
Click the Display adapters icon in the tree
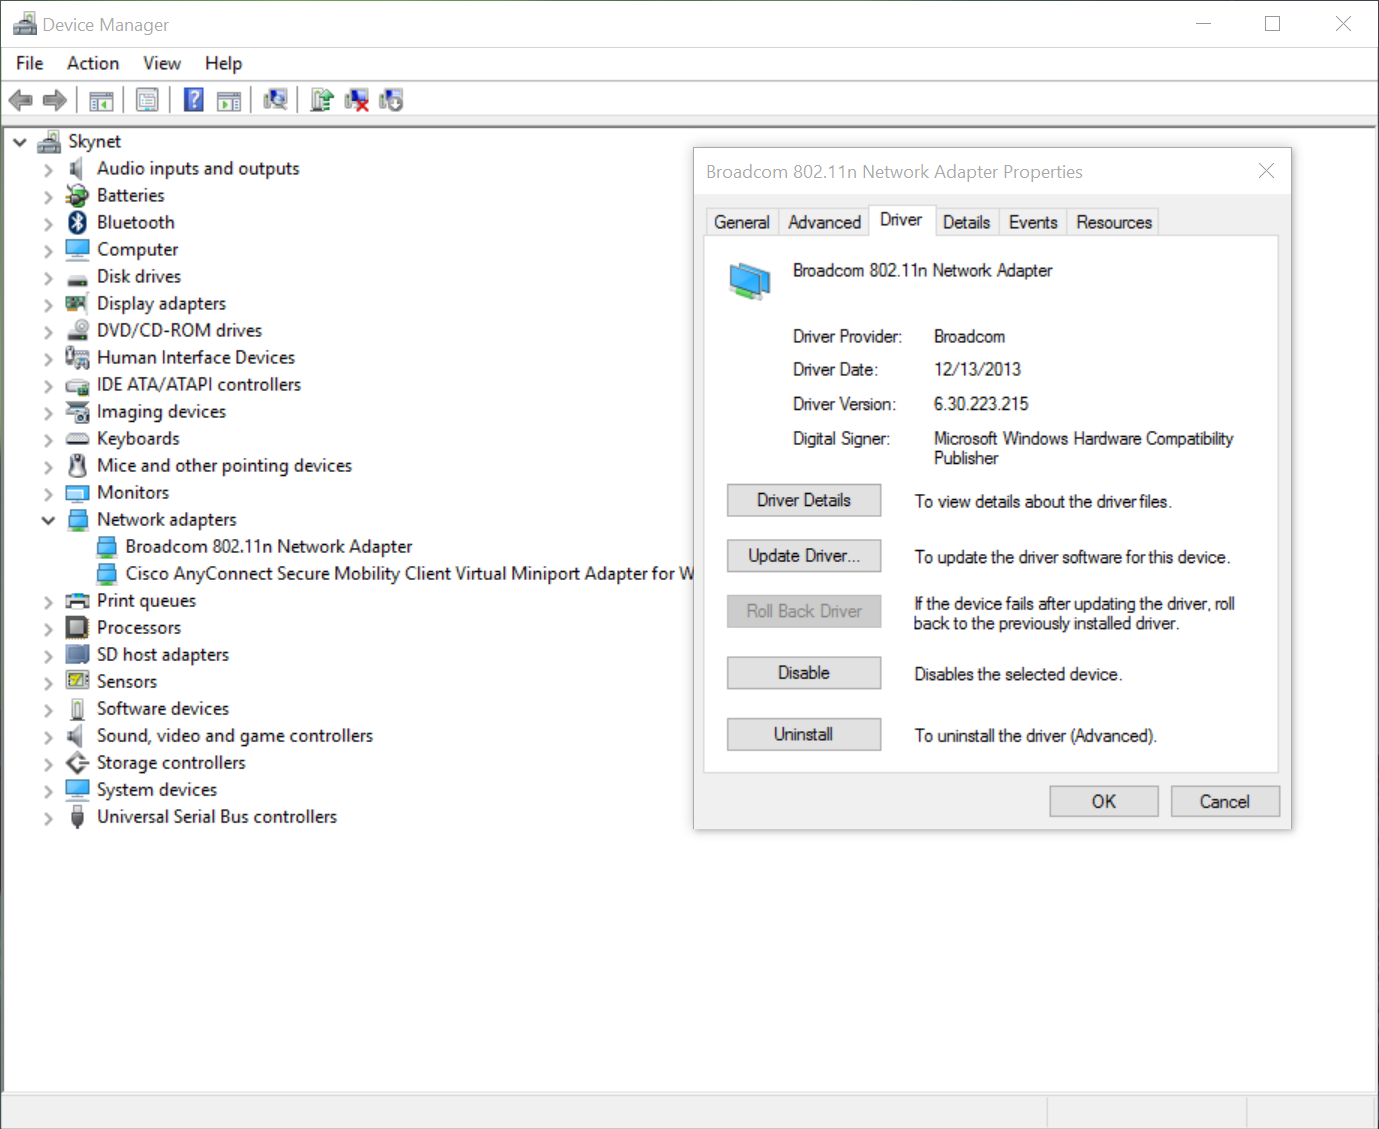click(x=77, y=303)
